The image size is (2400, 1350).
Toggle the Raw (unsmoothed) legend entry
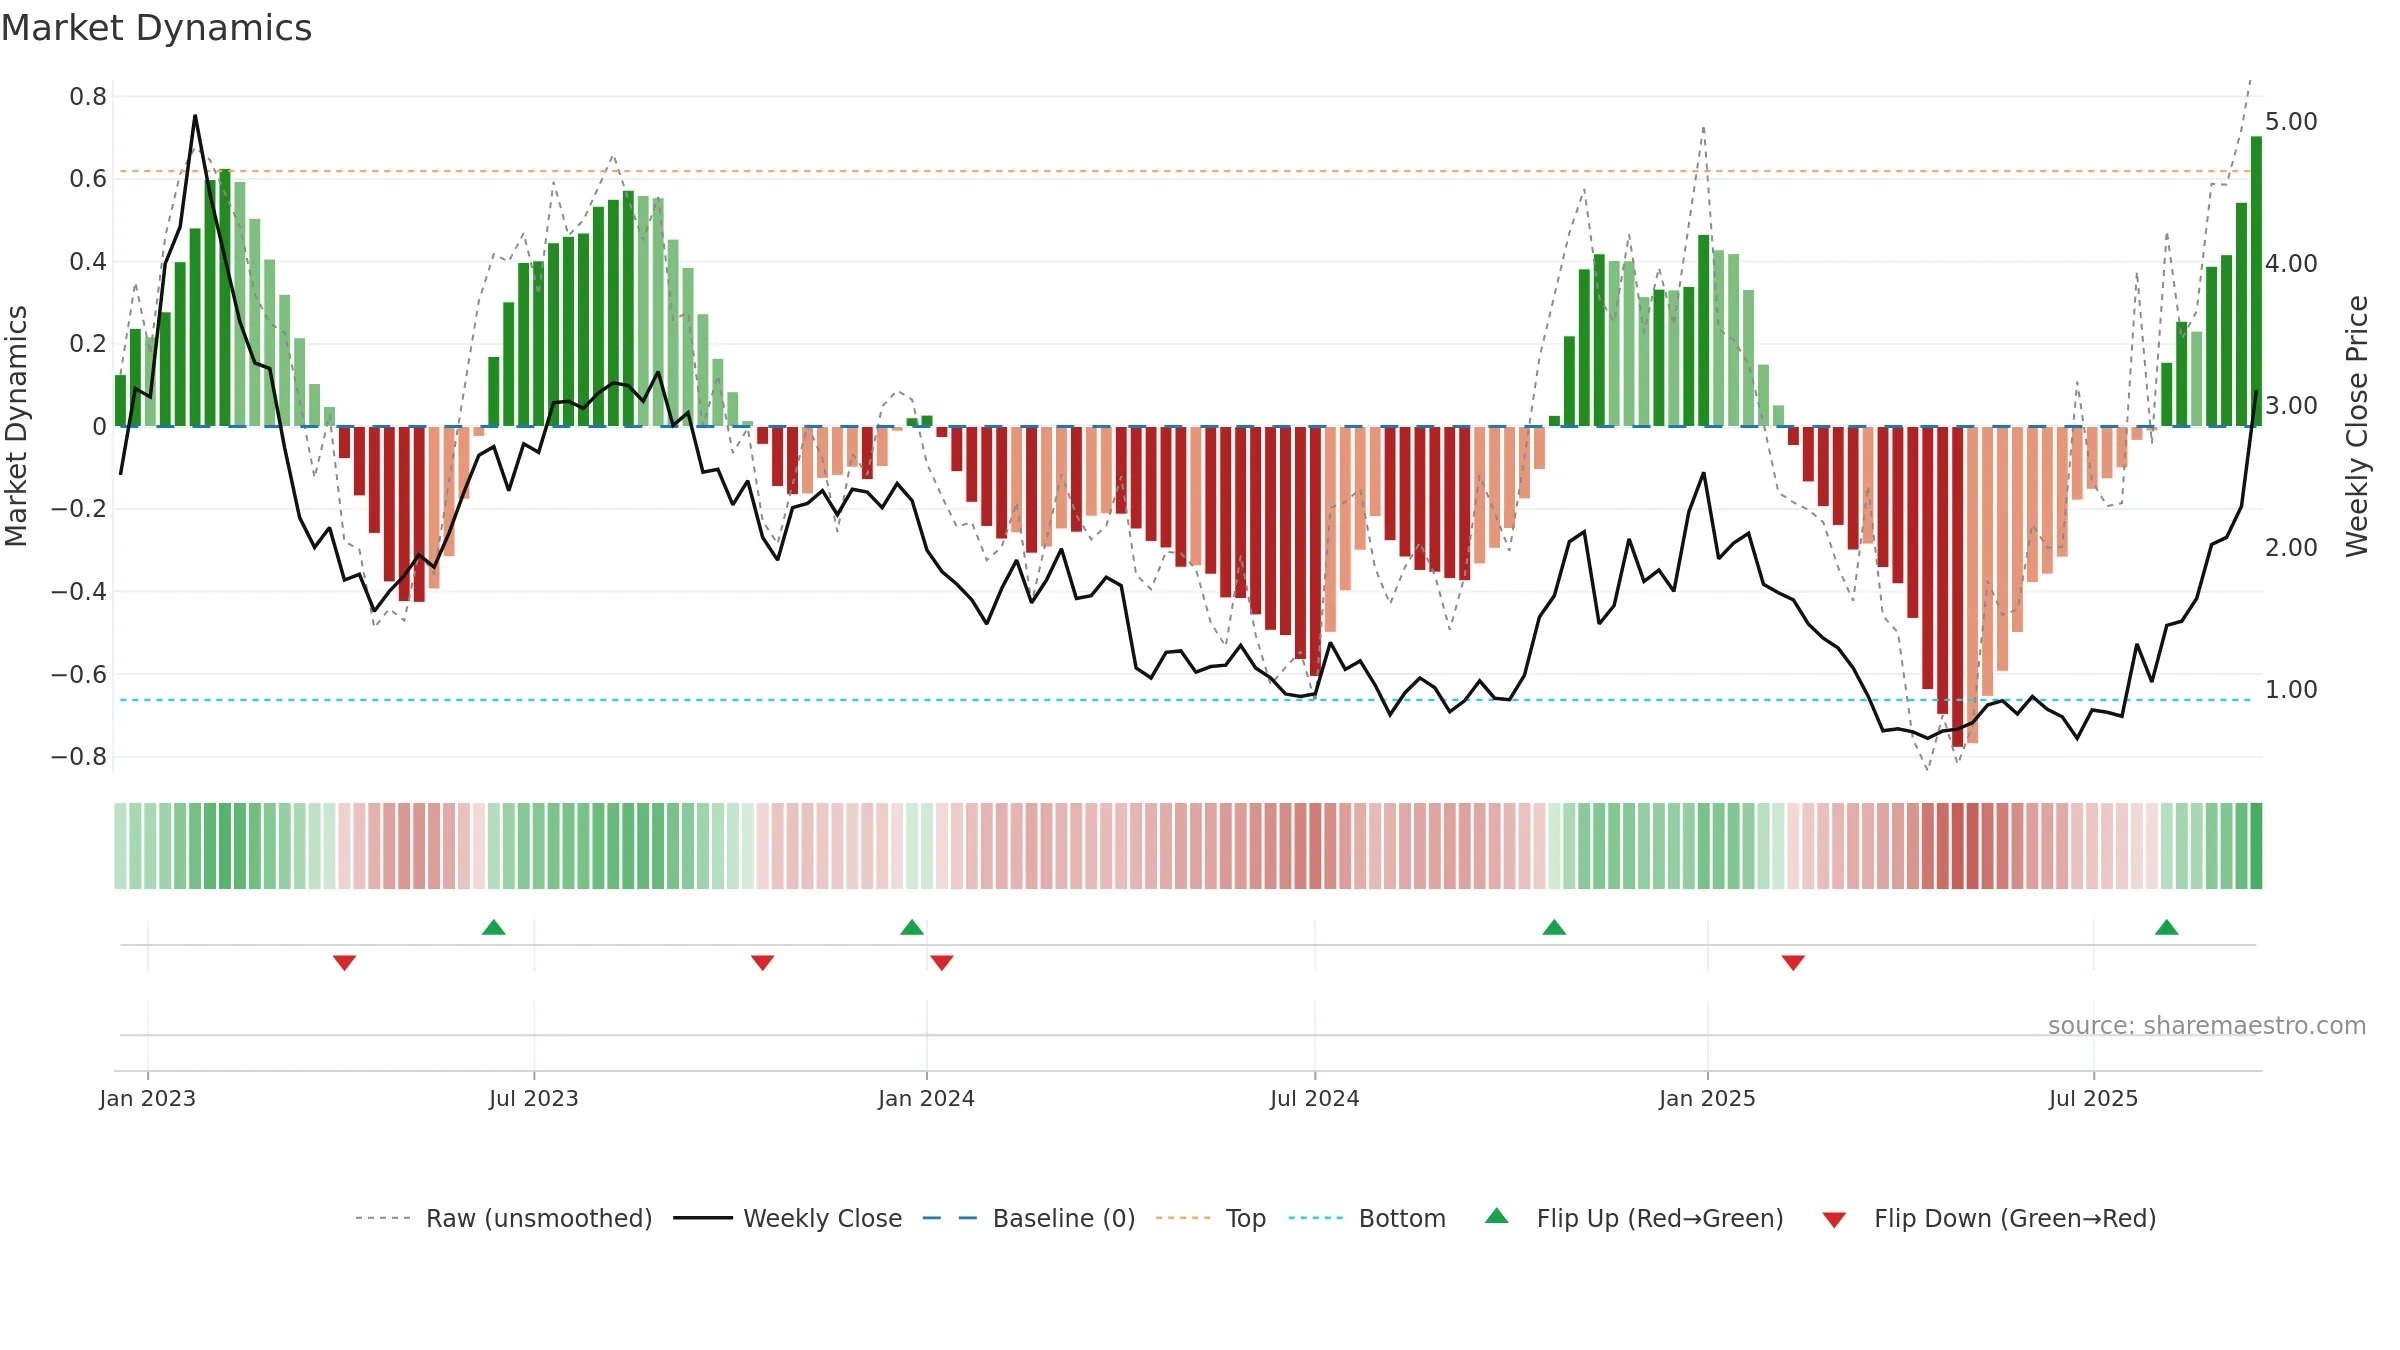click(x=503, y=1218)
